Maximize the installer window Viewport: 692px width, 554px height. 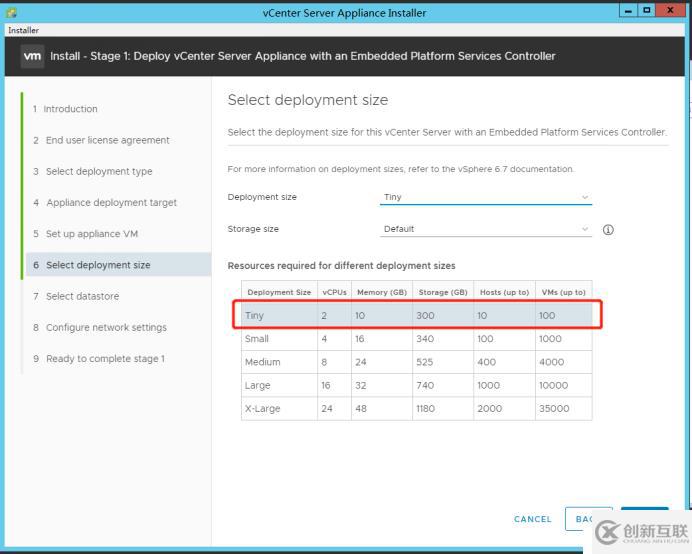pyautogui.click(x=647, y=10)
